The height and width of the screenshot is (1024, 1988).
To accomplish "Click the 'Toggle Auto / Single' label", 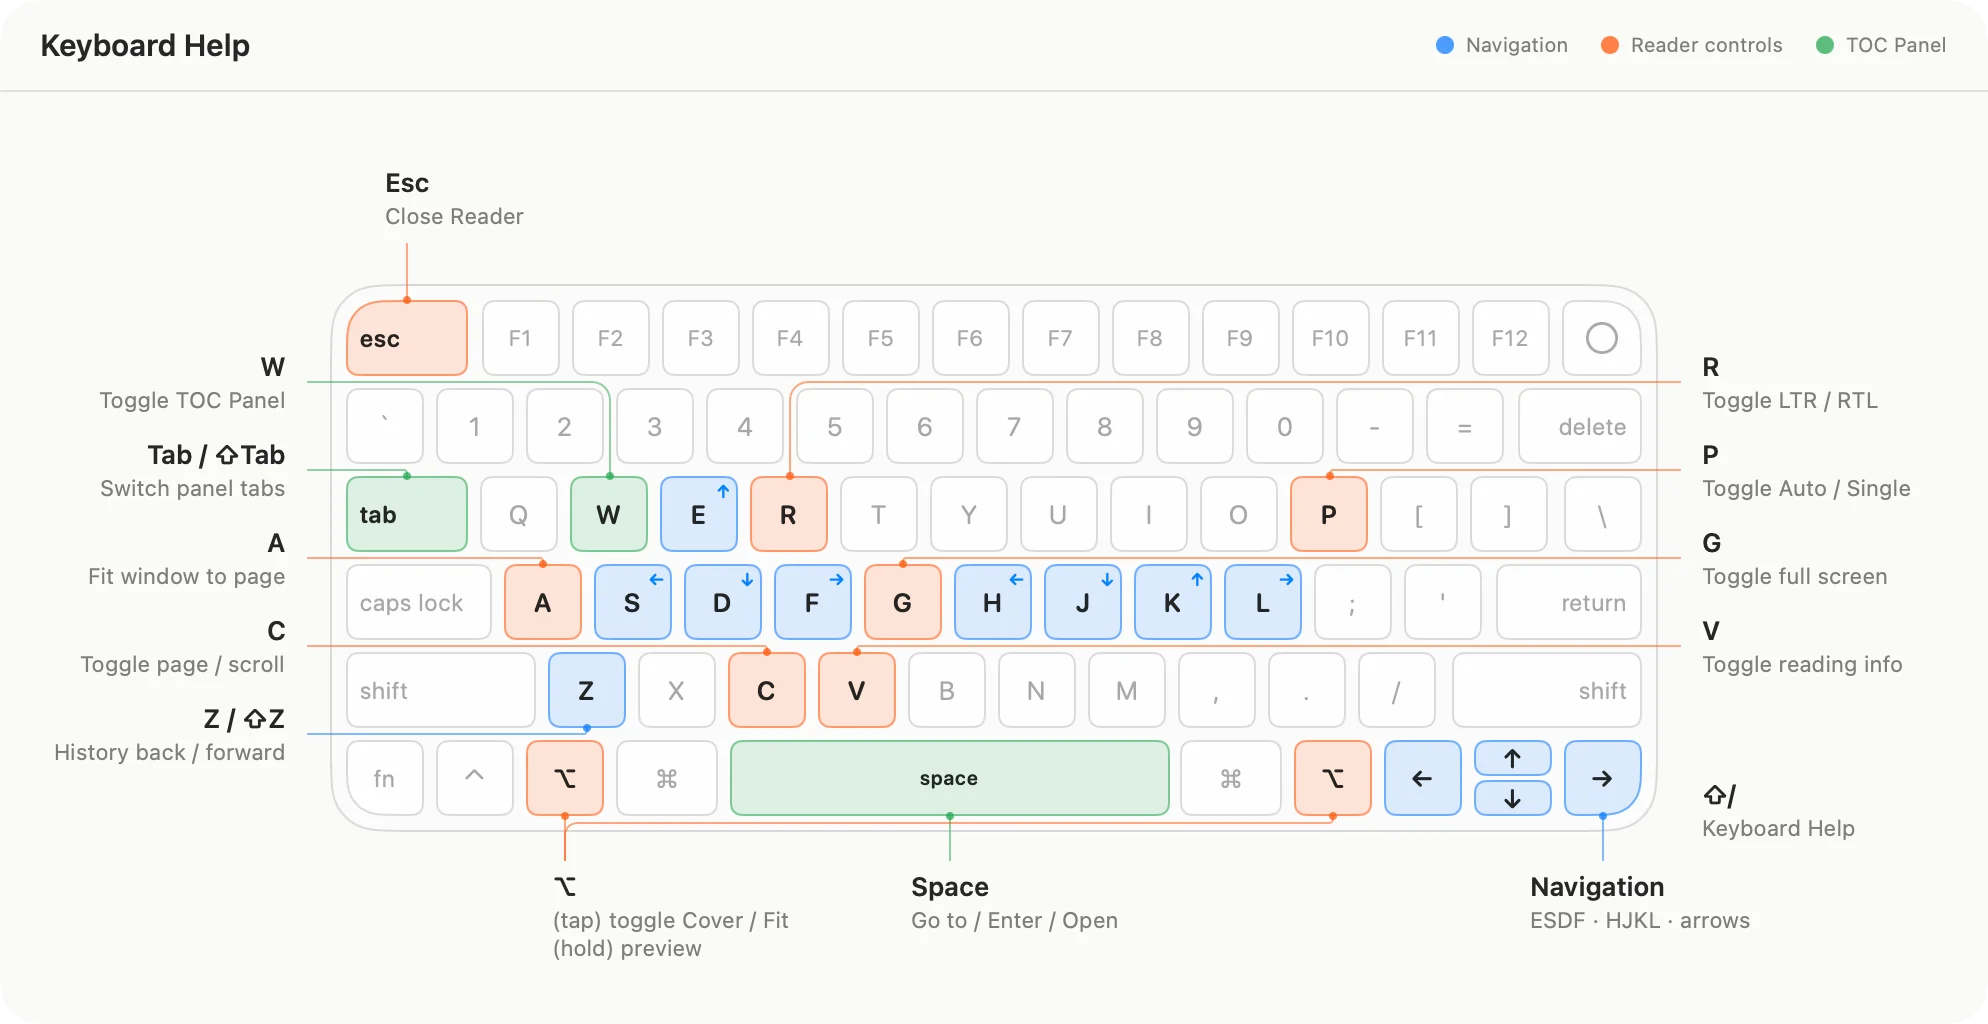I will click(1806, 488).
